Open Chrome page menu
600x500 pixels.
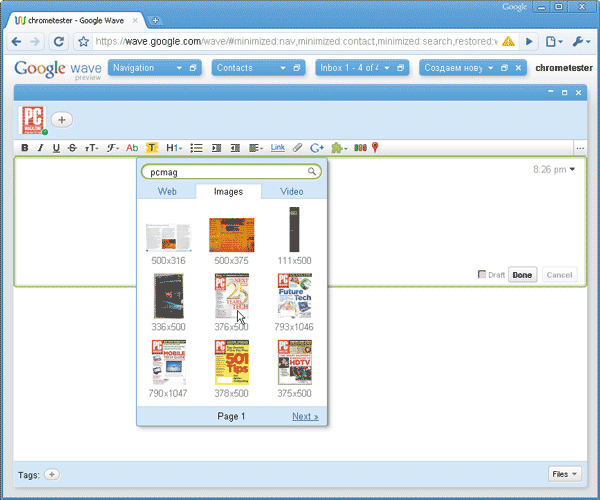[553, 41]
